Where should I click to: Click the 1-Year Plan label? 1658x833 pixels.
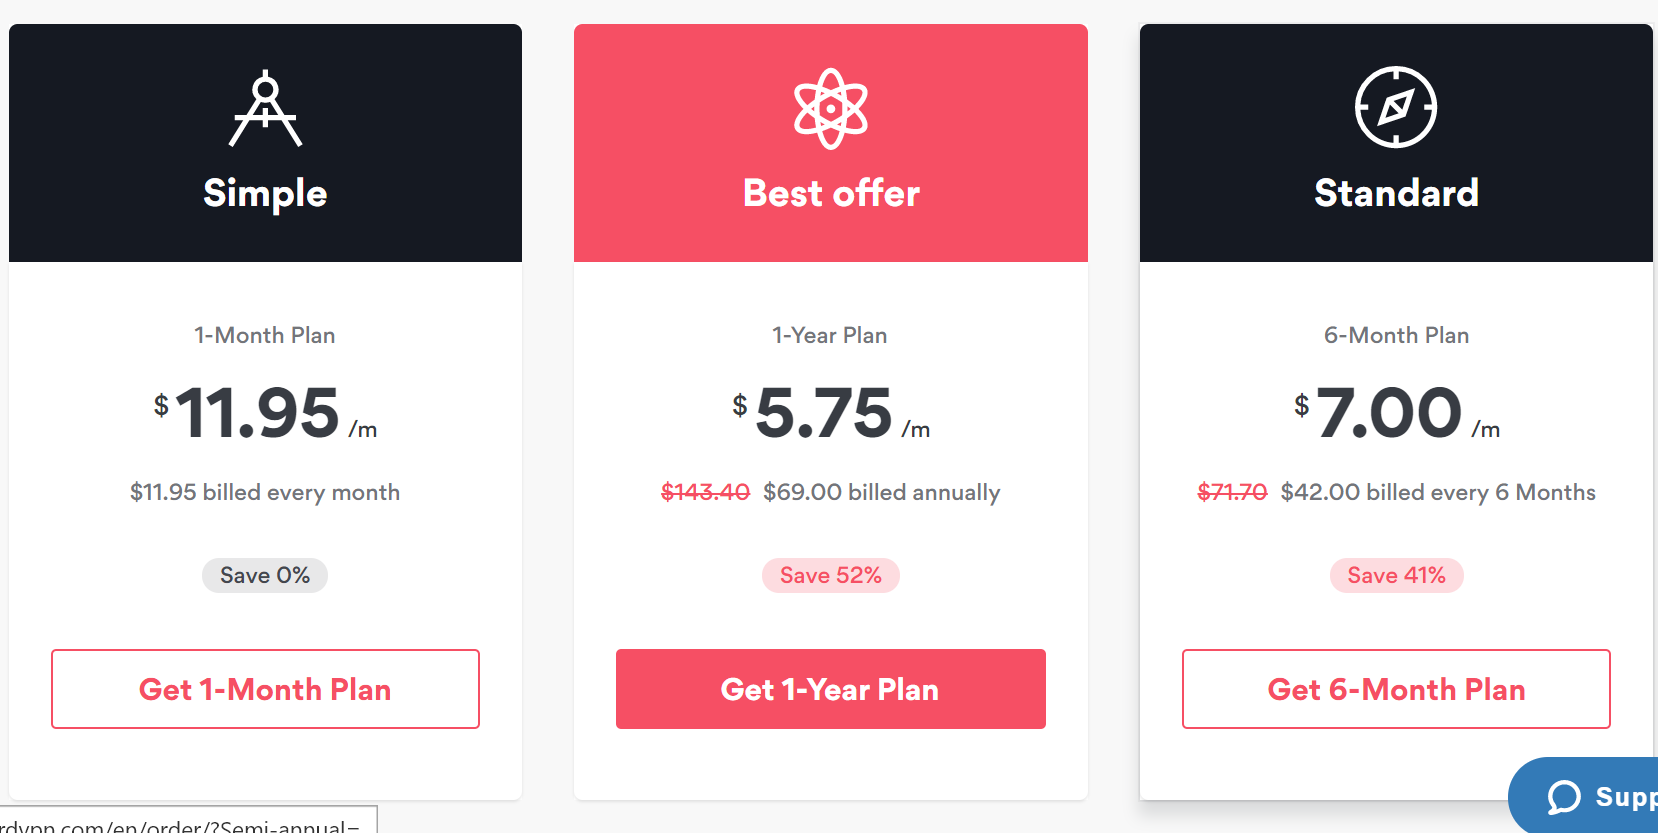[x=830, y=335]
